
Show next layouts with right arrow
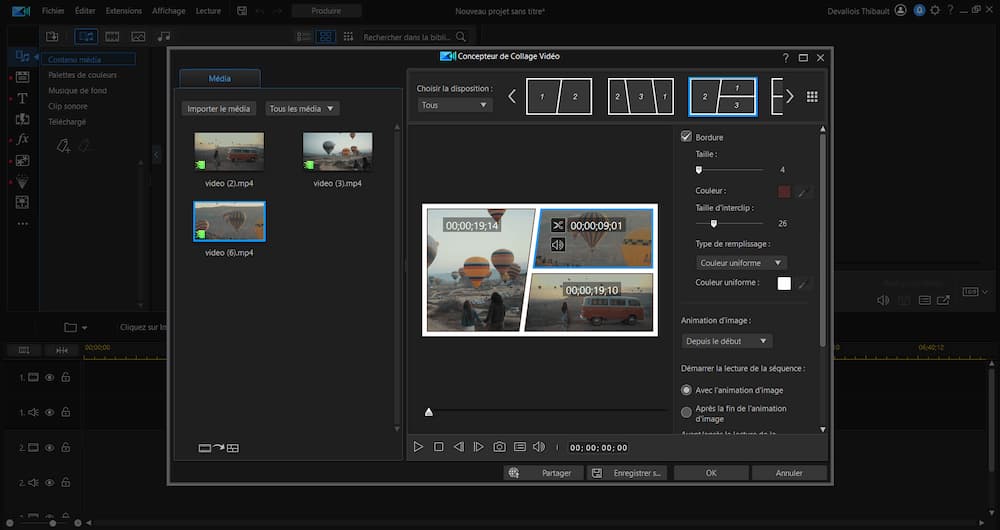pos(790,96)
